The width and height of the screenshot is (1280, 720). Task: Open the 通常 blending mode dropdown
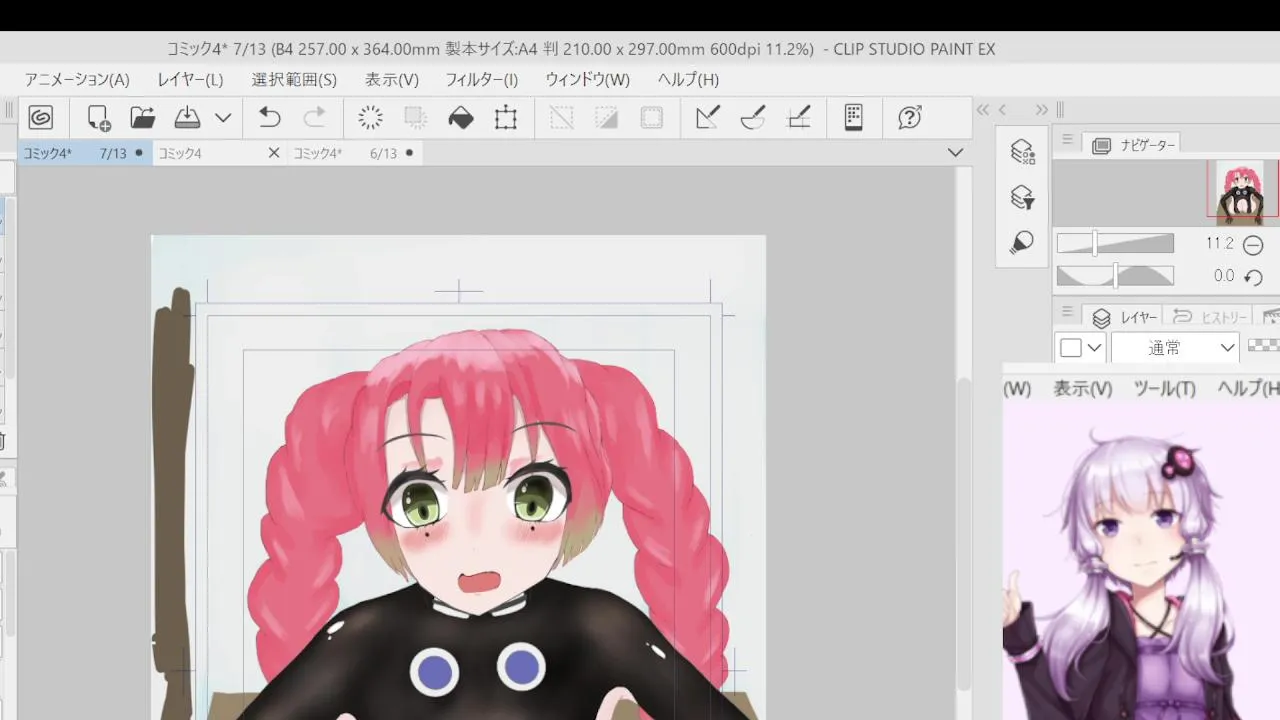1176,348
